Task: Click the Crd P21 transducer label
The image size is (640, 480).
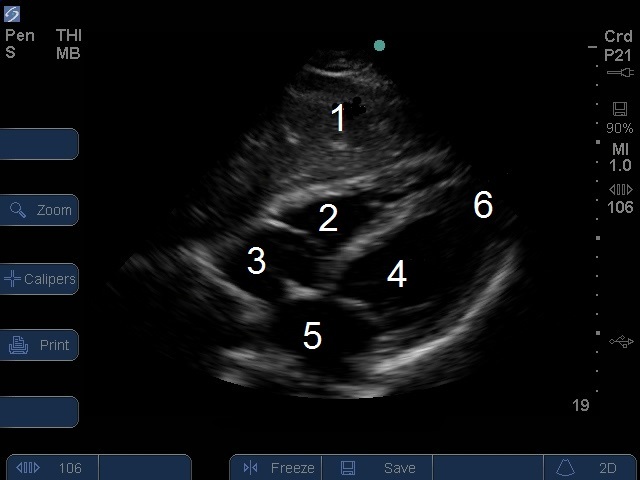Action: click(x=618, y=45)
